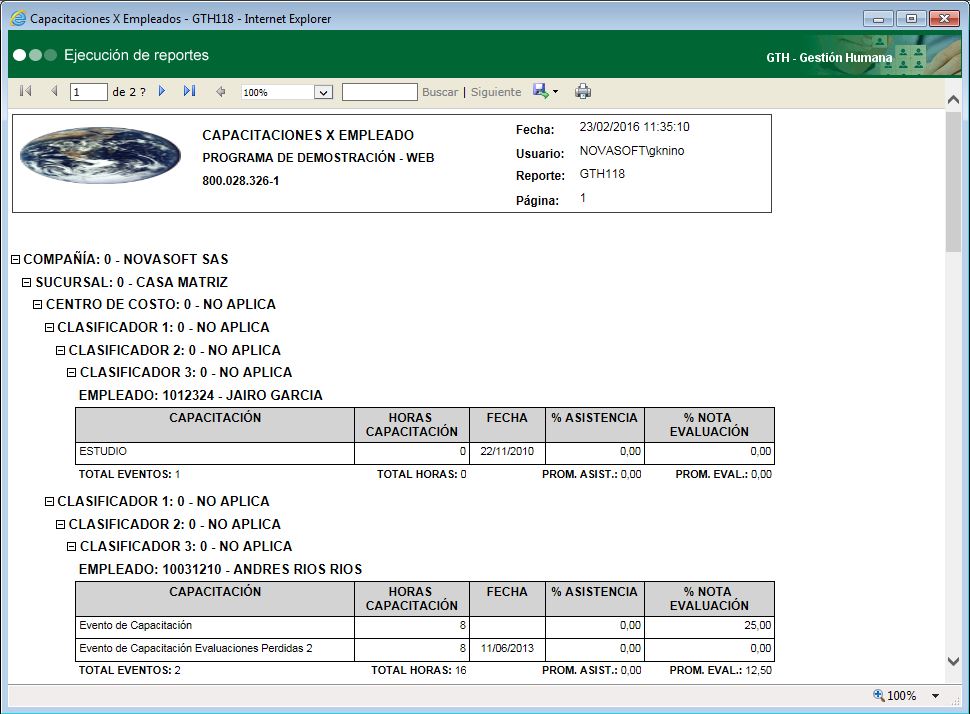970x714 pixels.
Task: Click the print report icon
Action: pos(583,91)
